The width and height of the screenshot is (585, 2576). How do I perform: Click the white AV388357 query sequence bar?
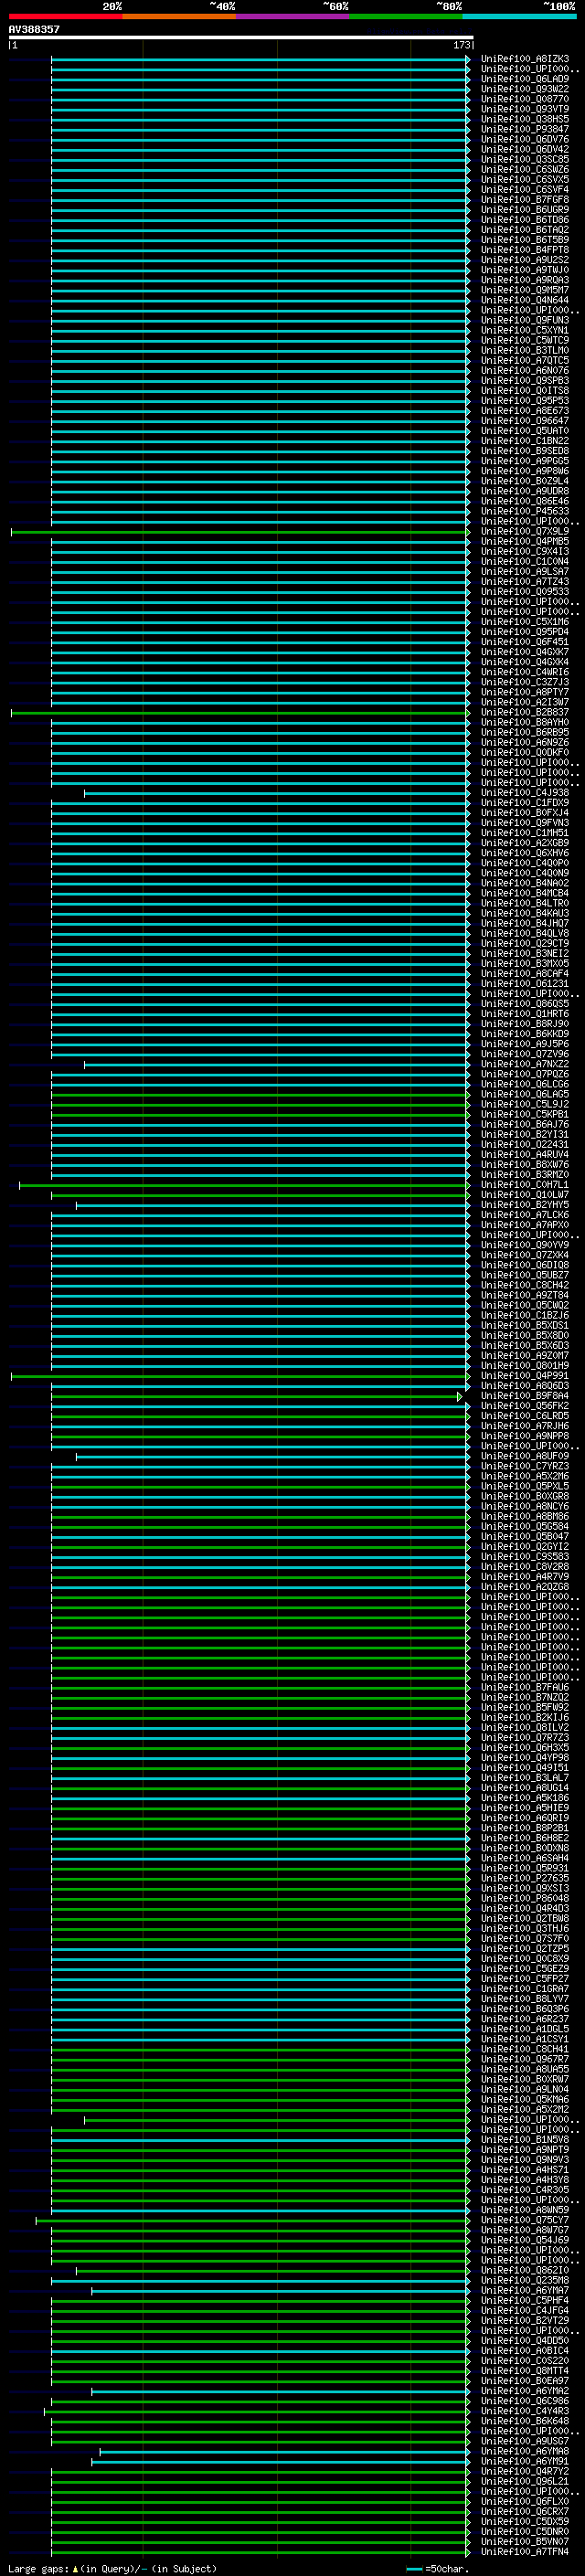pos(240,37)
